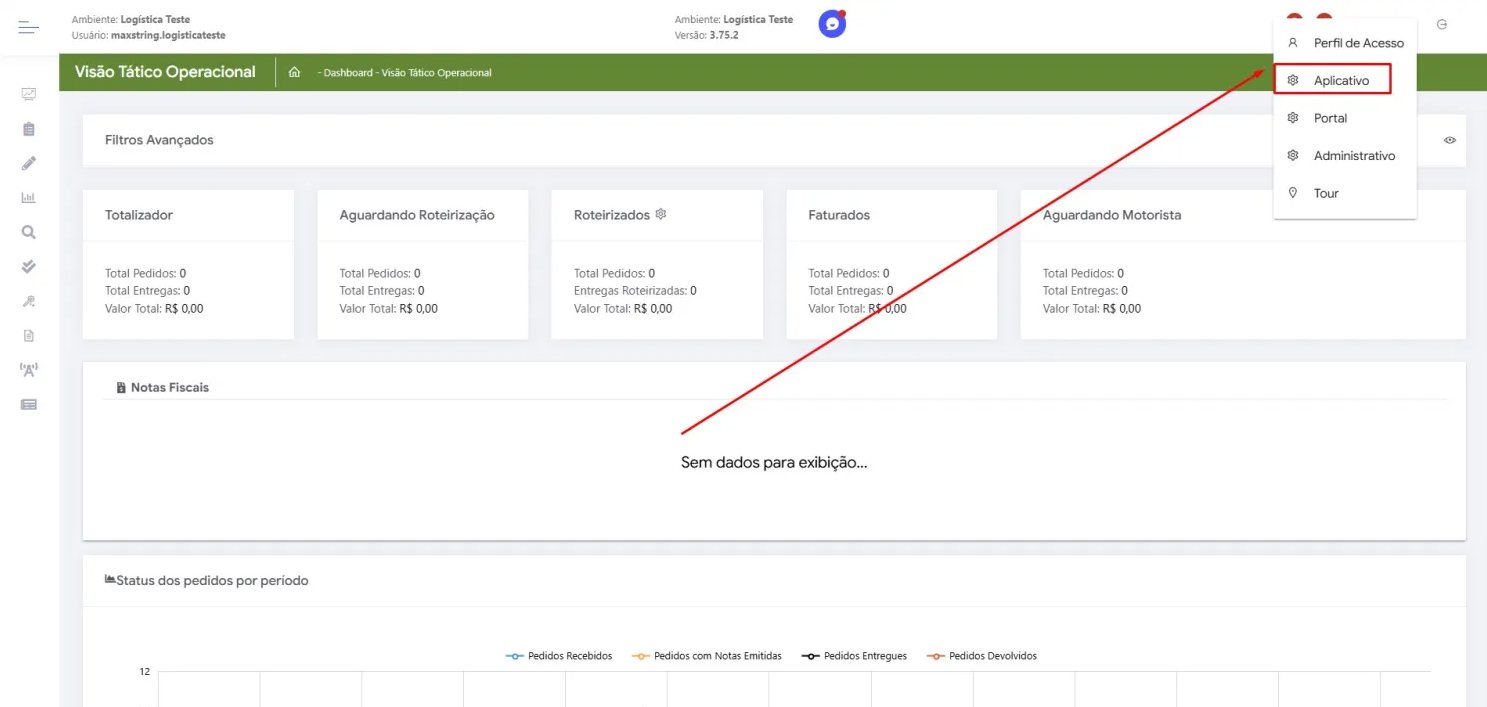Click the Visão Tático Operacional page title
The image size is (1487, 707).
point(165,72)
